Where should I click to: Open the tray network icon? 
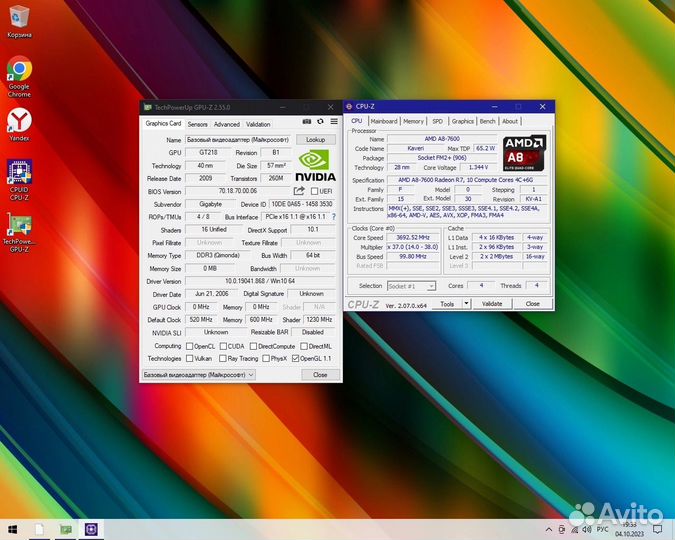574,529
